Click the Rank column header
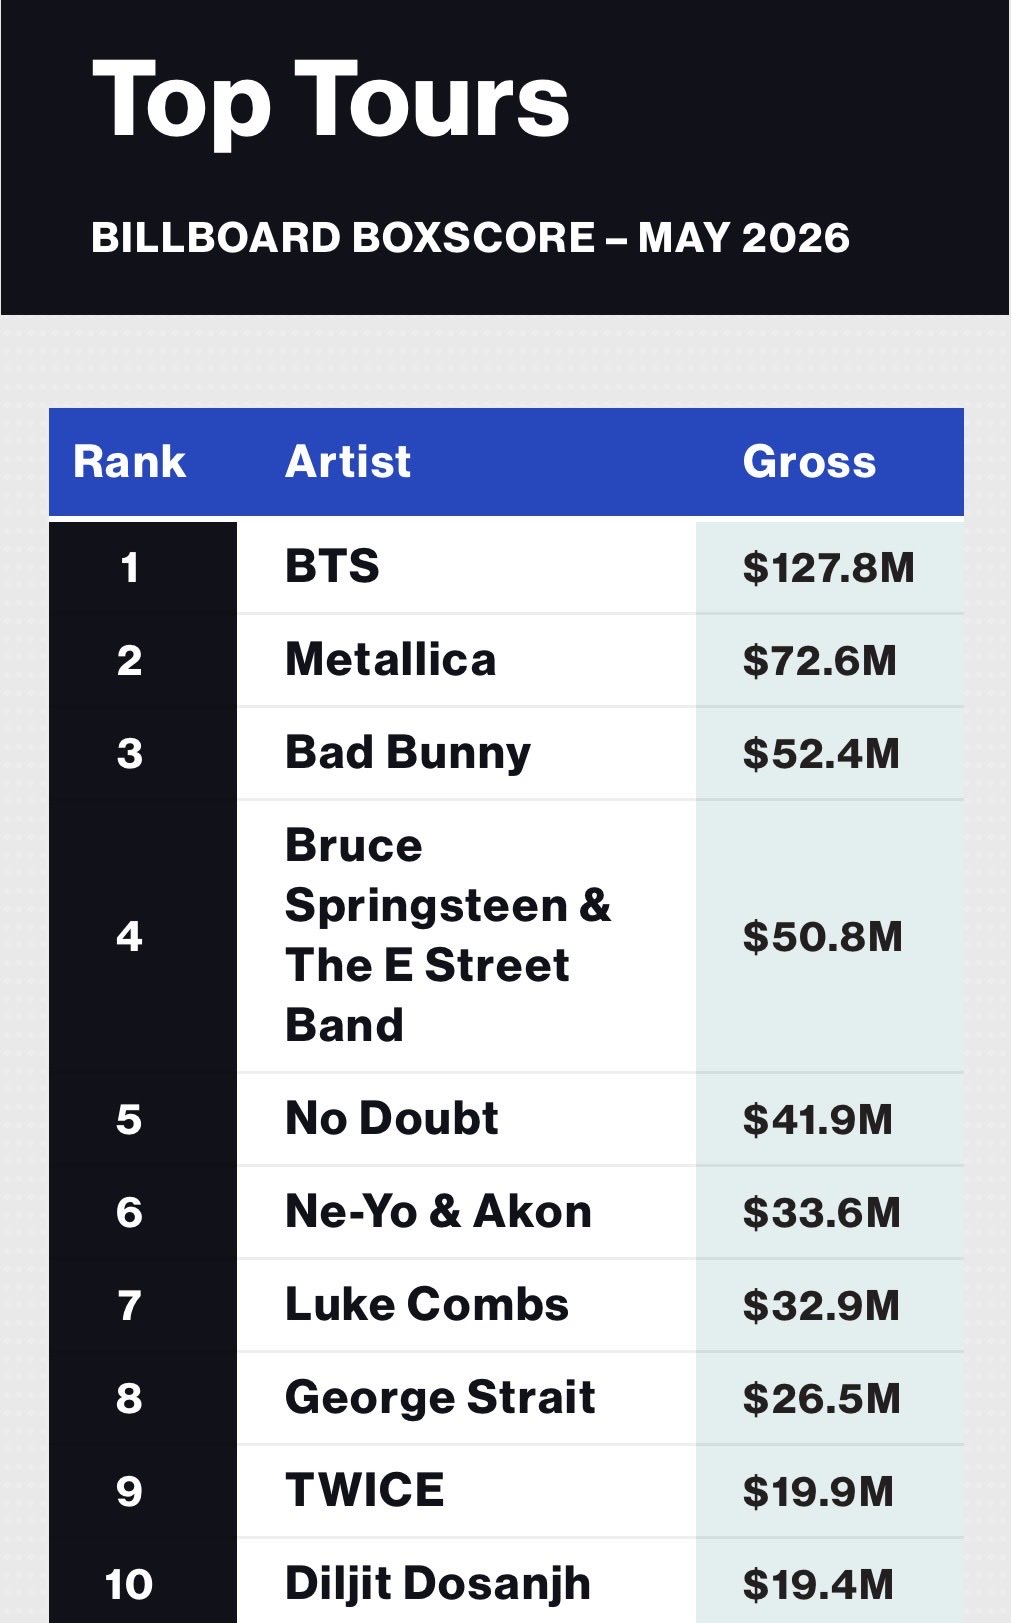The height and width of the screenshot is (1623, 1011). (x=129, y=462)
